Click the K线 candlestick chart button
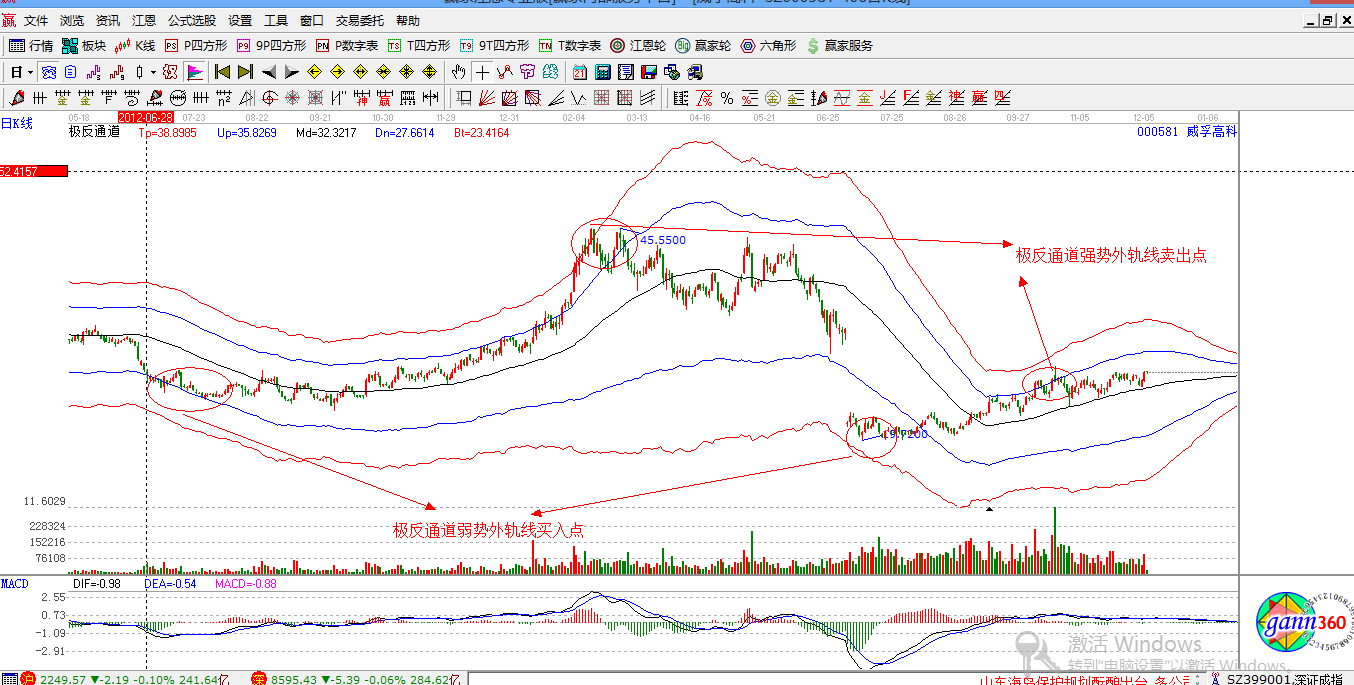 click(x=136, y=46)
